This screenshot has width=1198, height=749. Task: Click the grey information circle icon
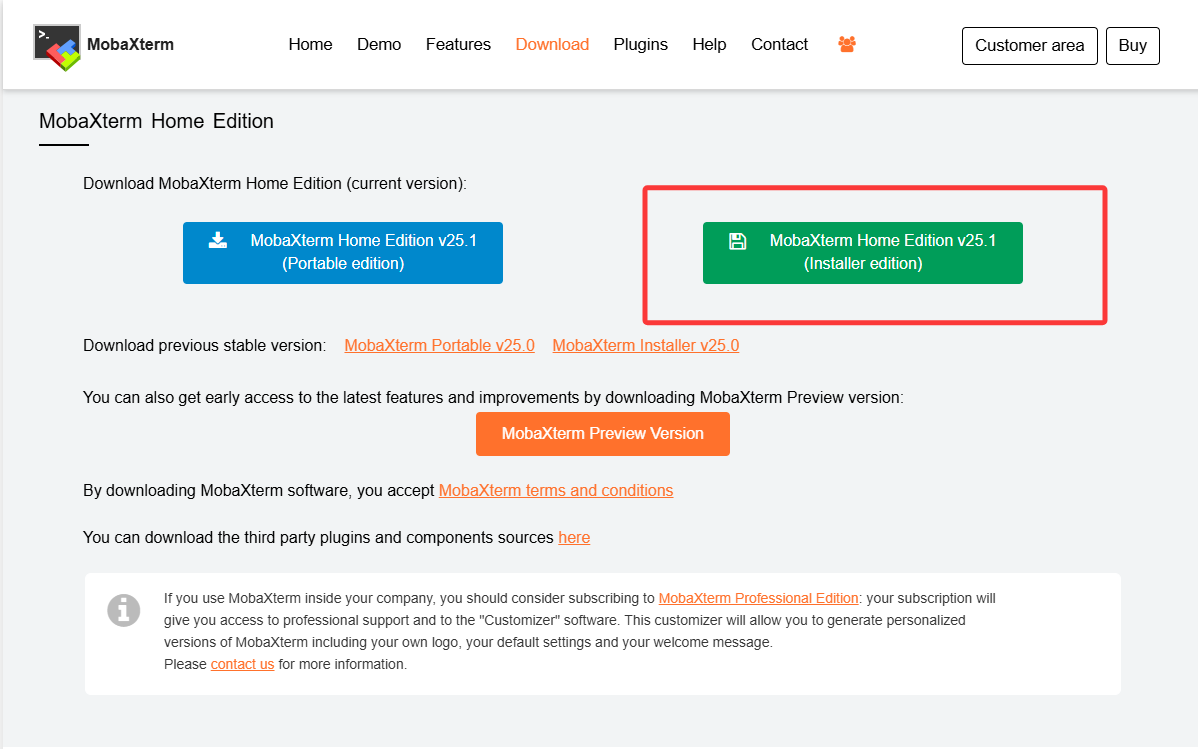[x=124, y=611]
